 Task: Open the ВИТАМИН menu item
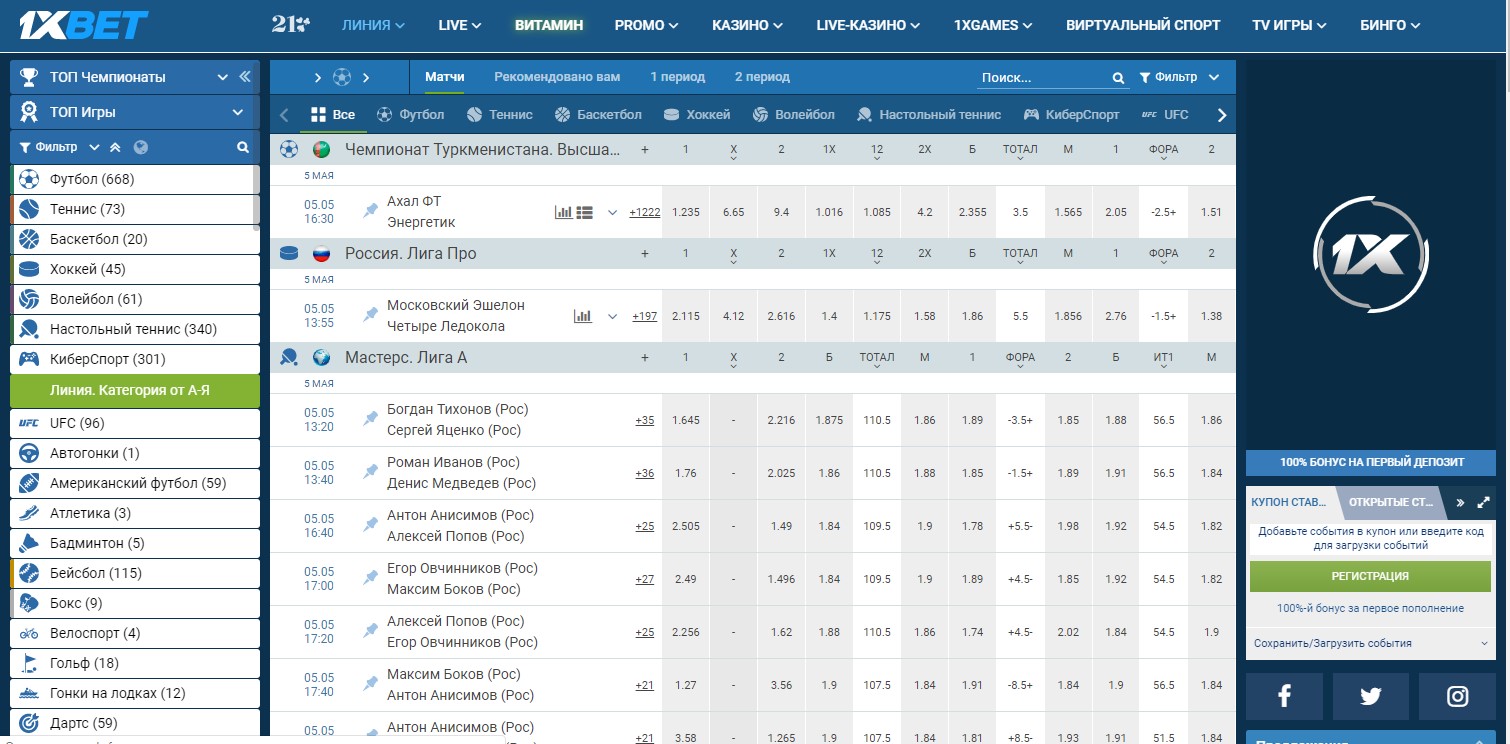[549, 25]
